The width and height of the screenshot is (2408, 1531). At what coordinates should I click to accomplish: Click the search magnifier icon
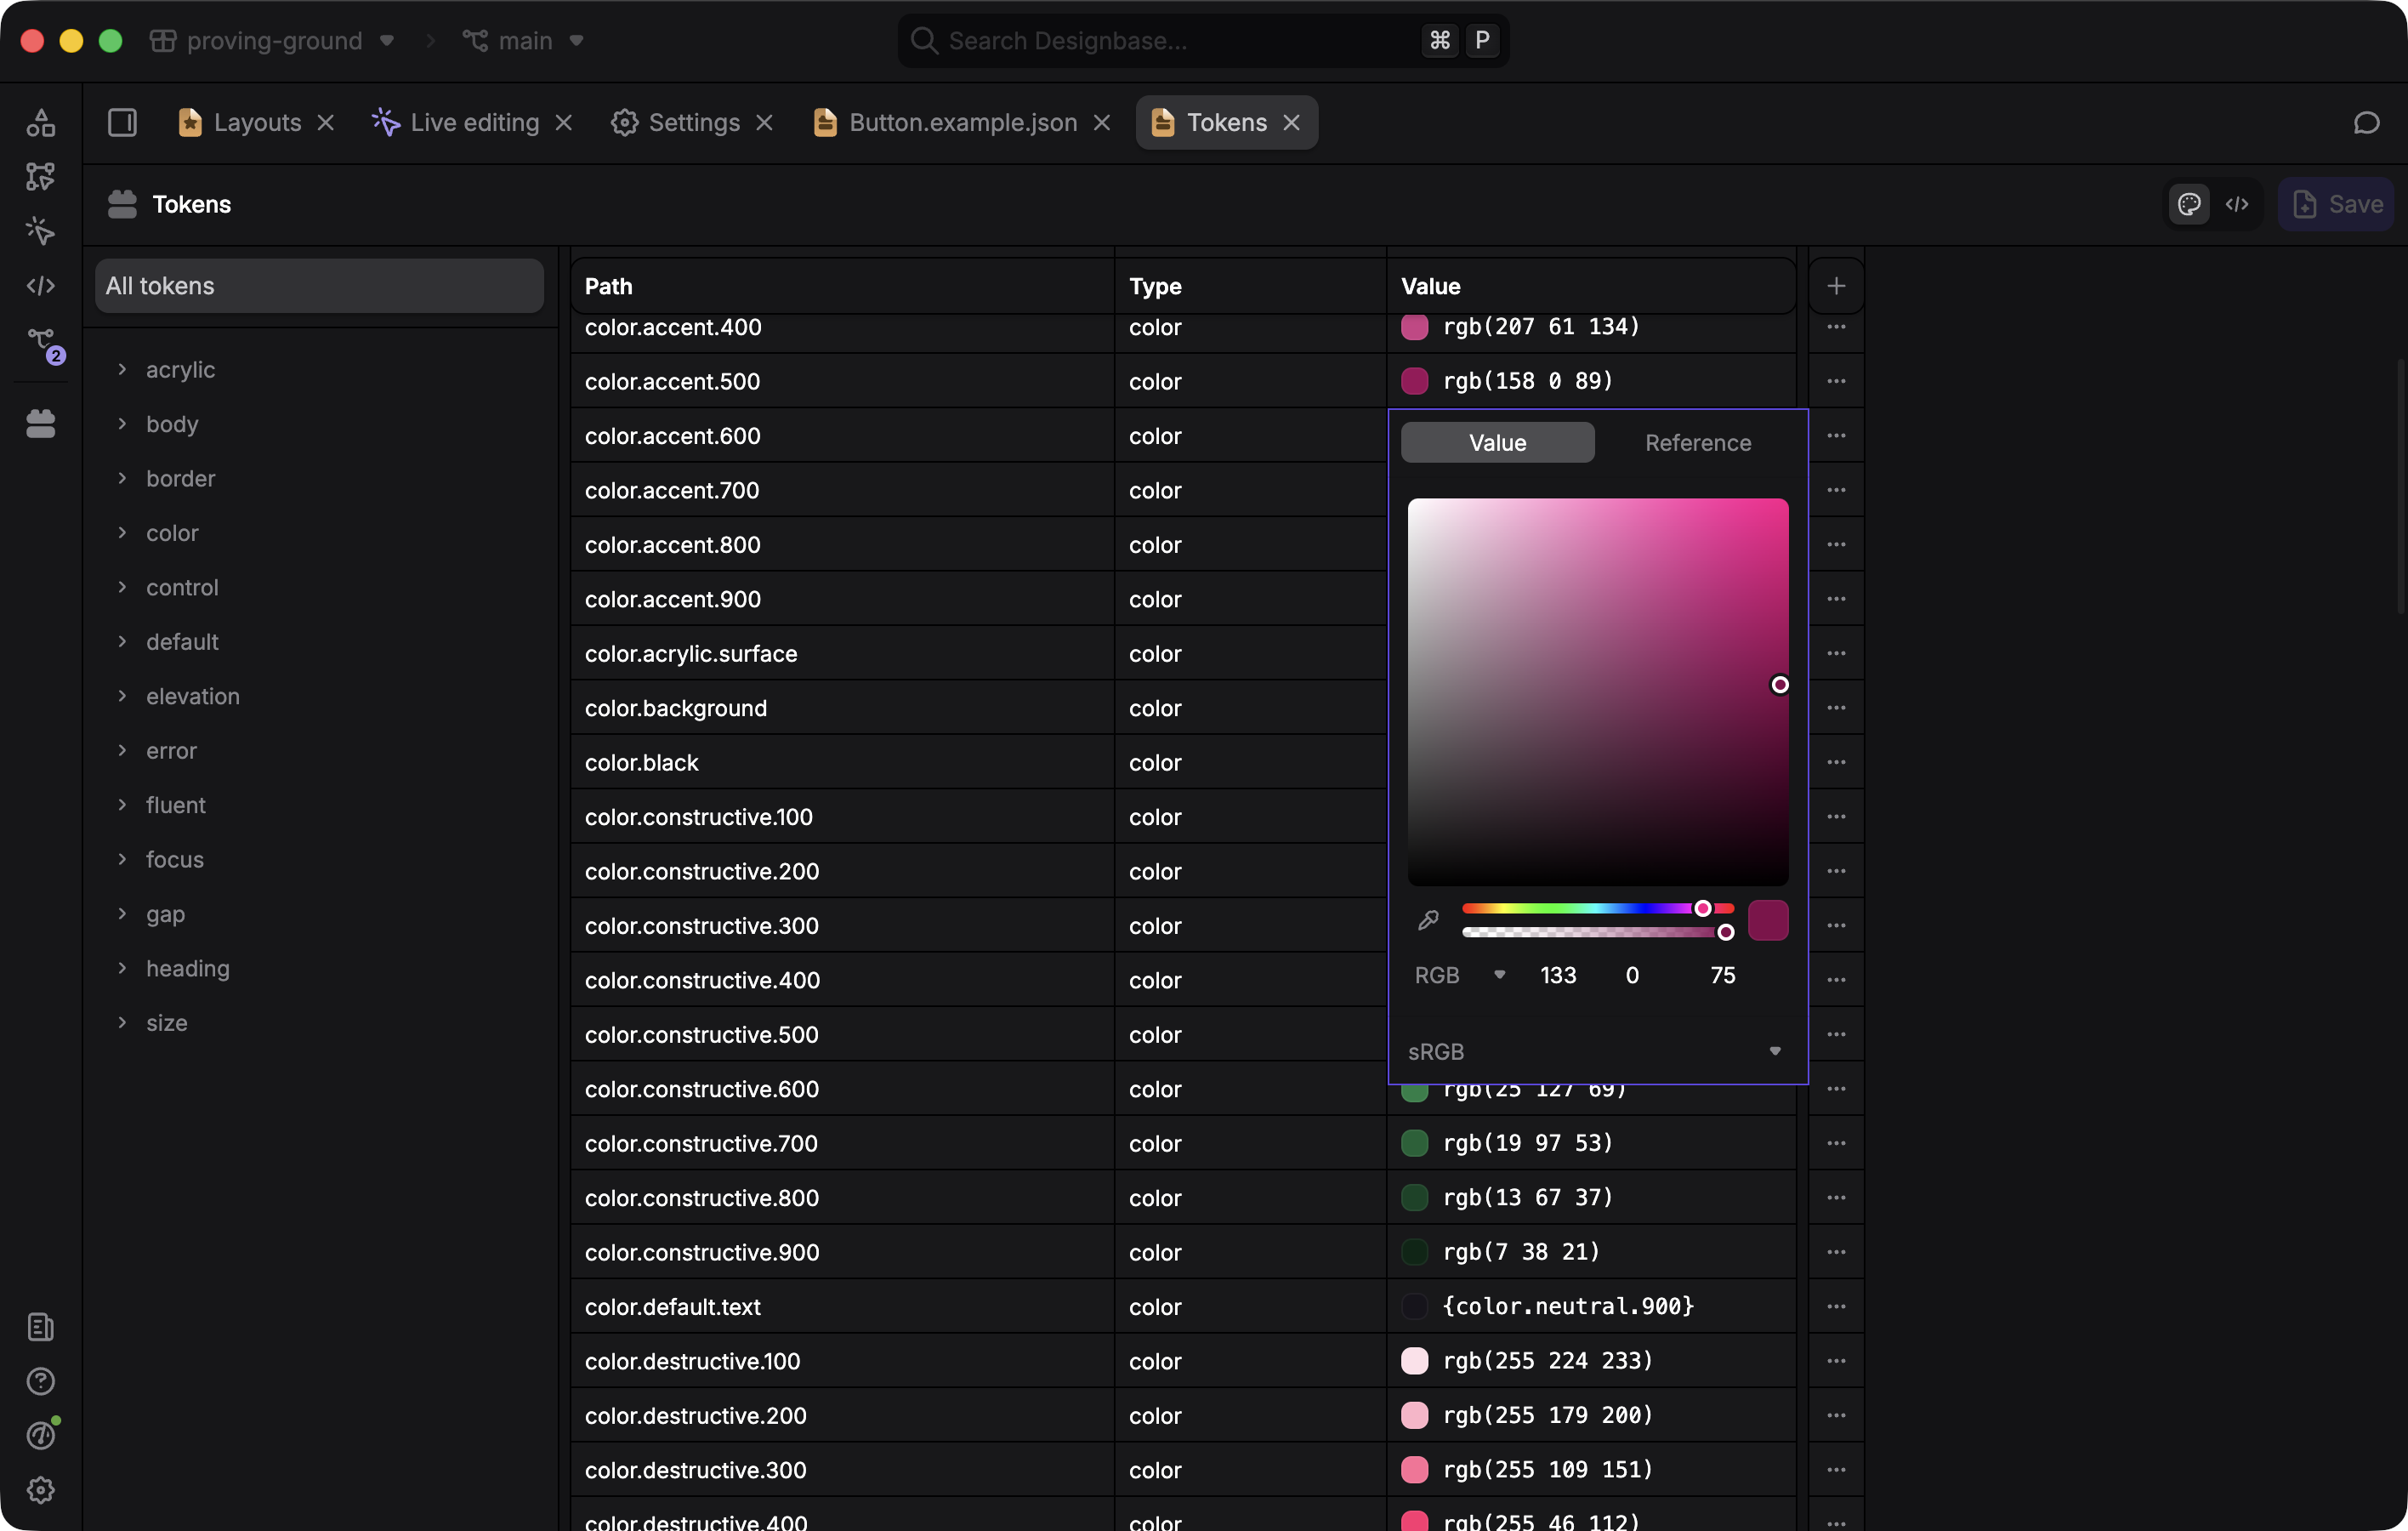(924, 40)
